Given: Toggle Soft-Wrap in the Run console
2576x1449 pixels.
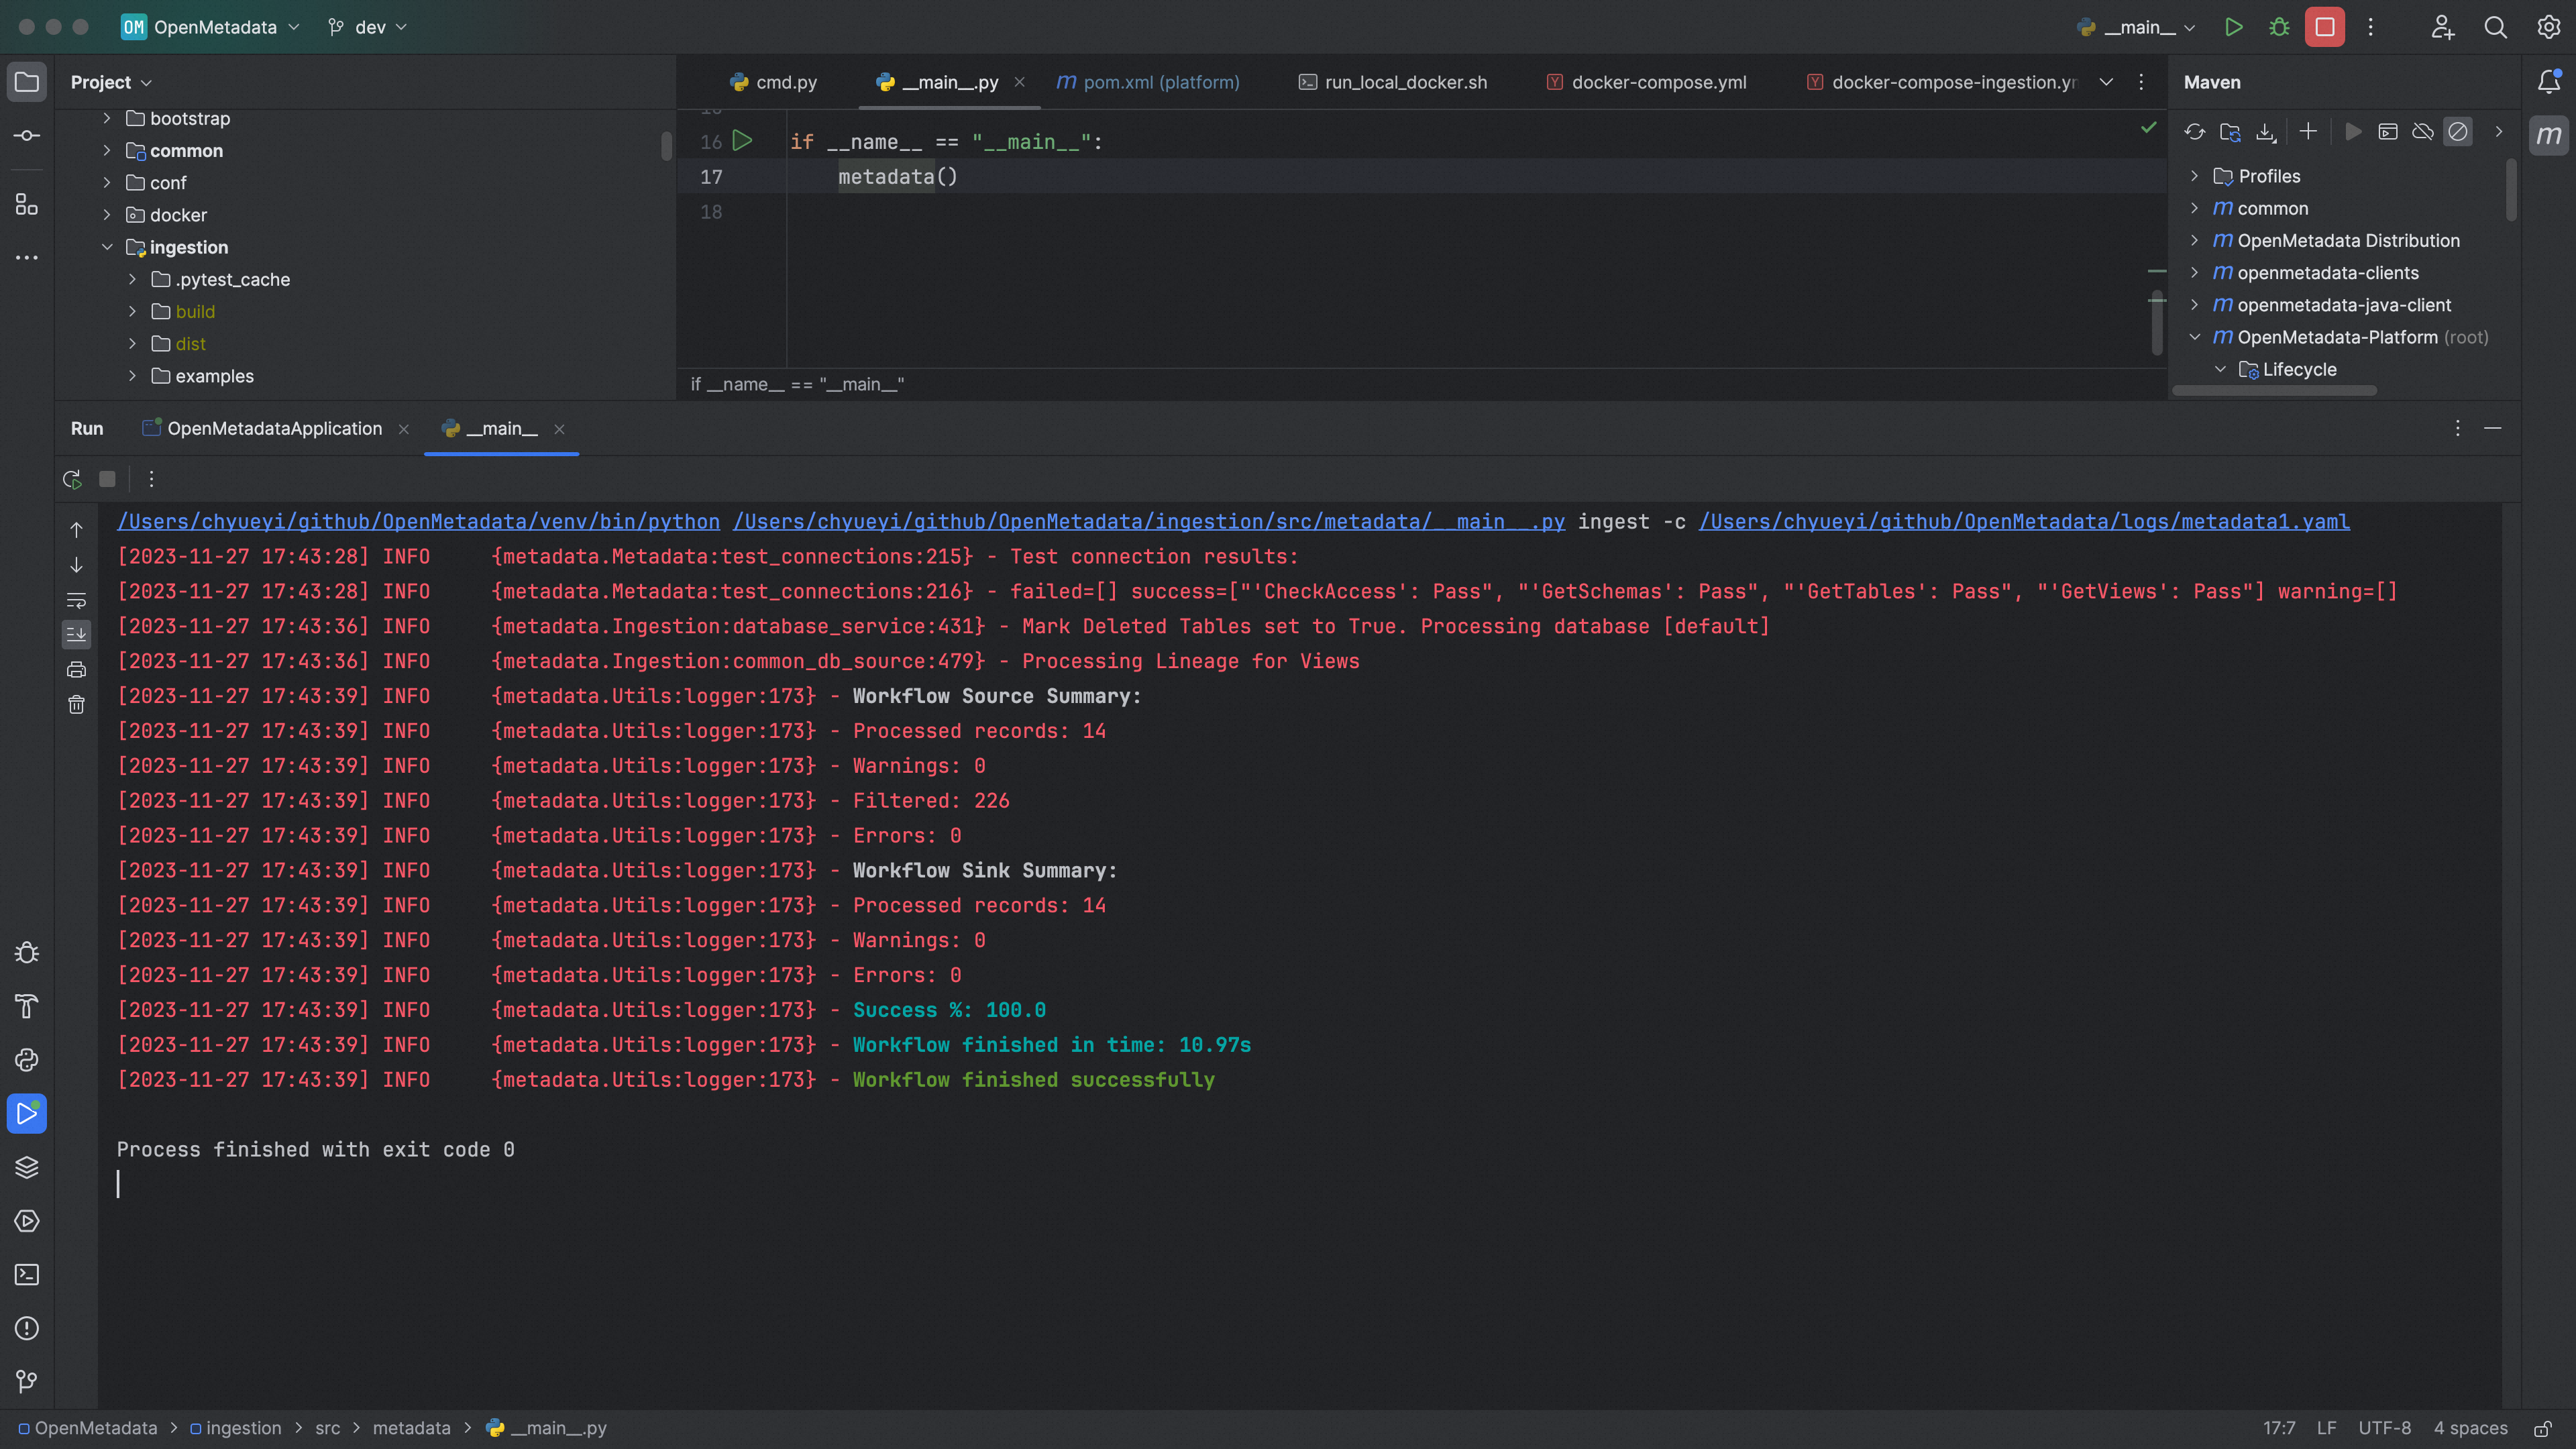Looking at the screenshot, I should (x=77, y=600).
